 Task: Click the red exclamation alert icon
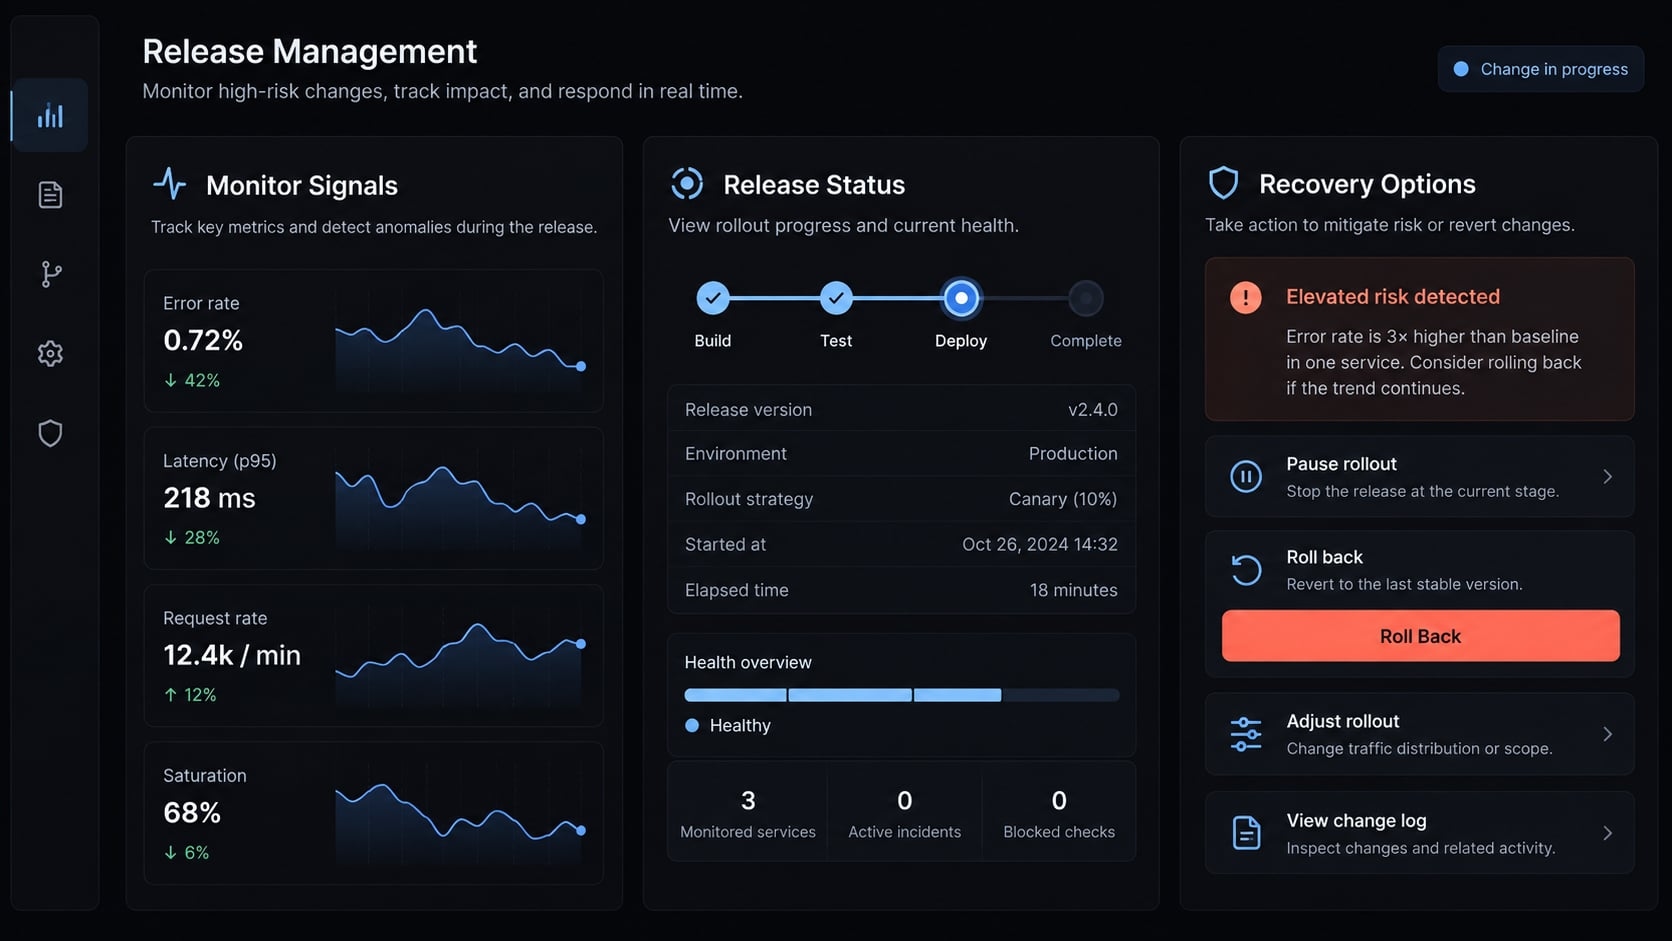coord(1245,297)
